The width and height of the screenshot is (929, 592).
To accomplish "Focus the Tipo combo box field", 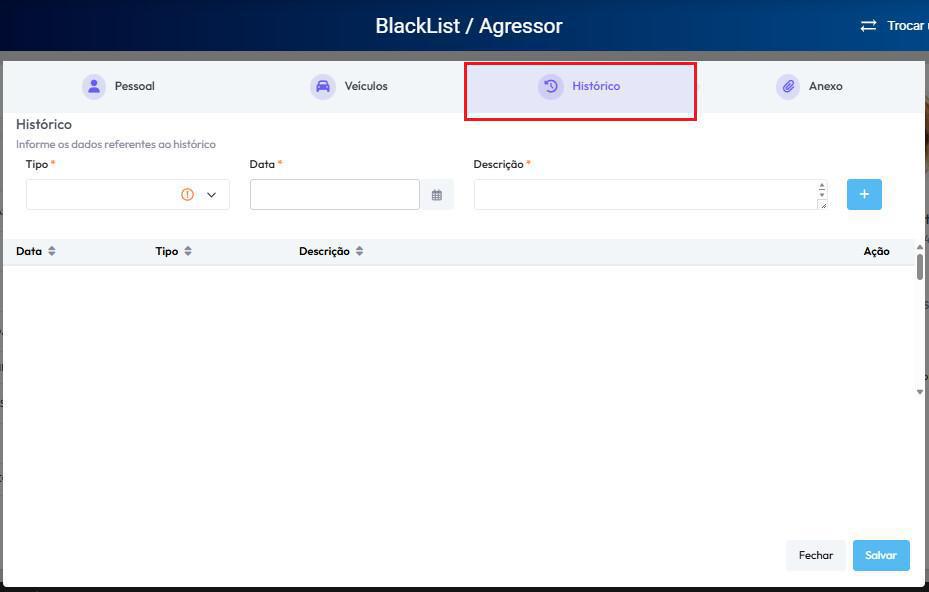I will 127,194.
